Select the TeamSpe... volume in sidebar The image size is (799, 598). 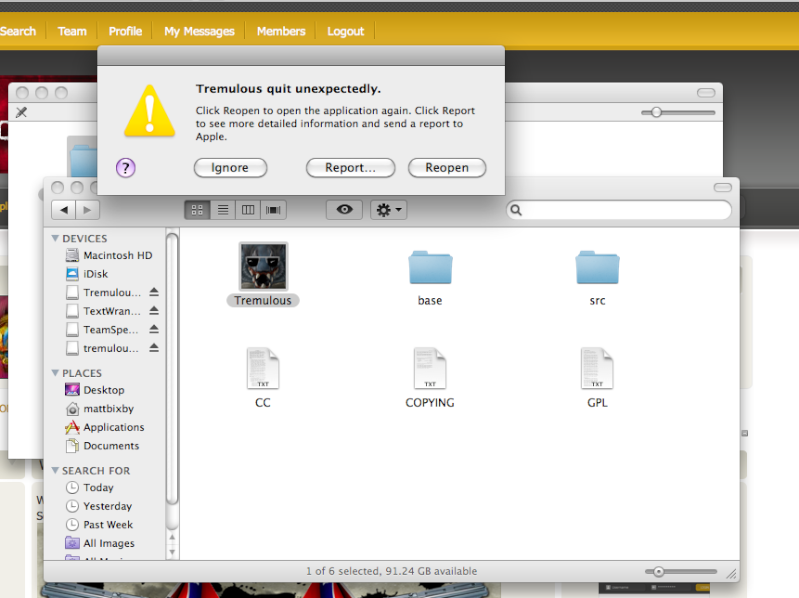pos(102,330)
